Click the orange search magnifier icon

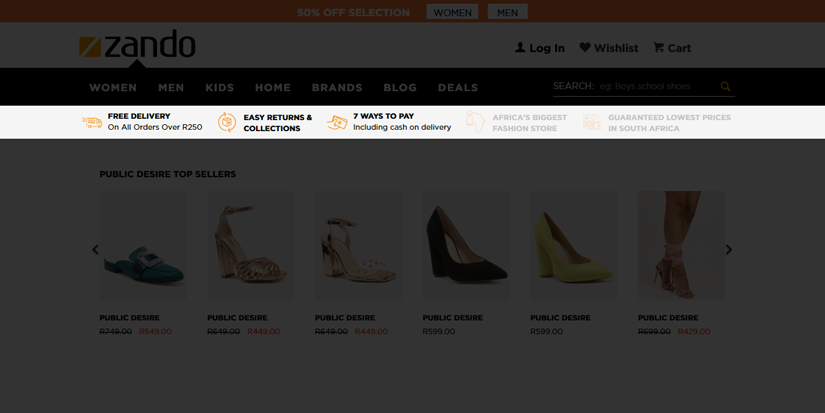point(726,86)
